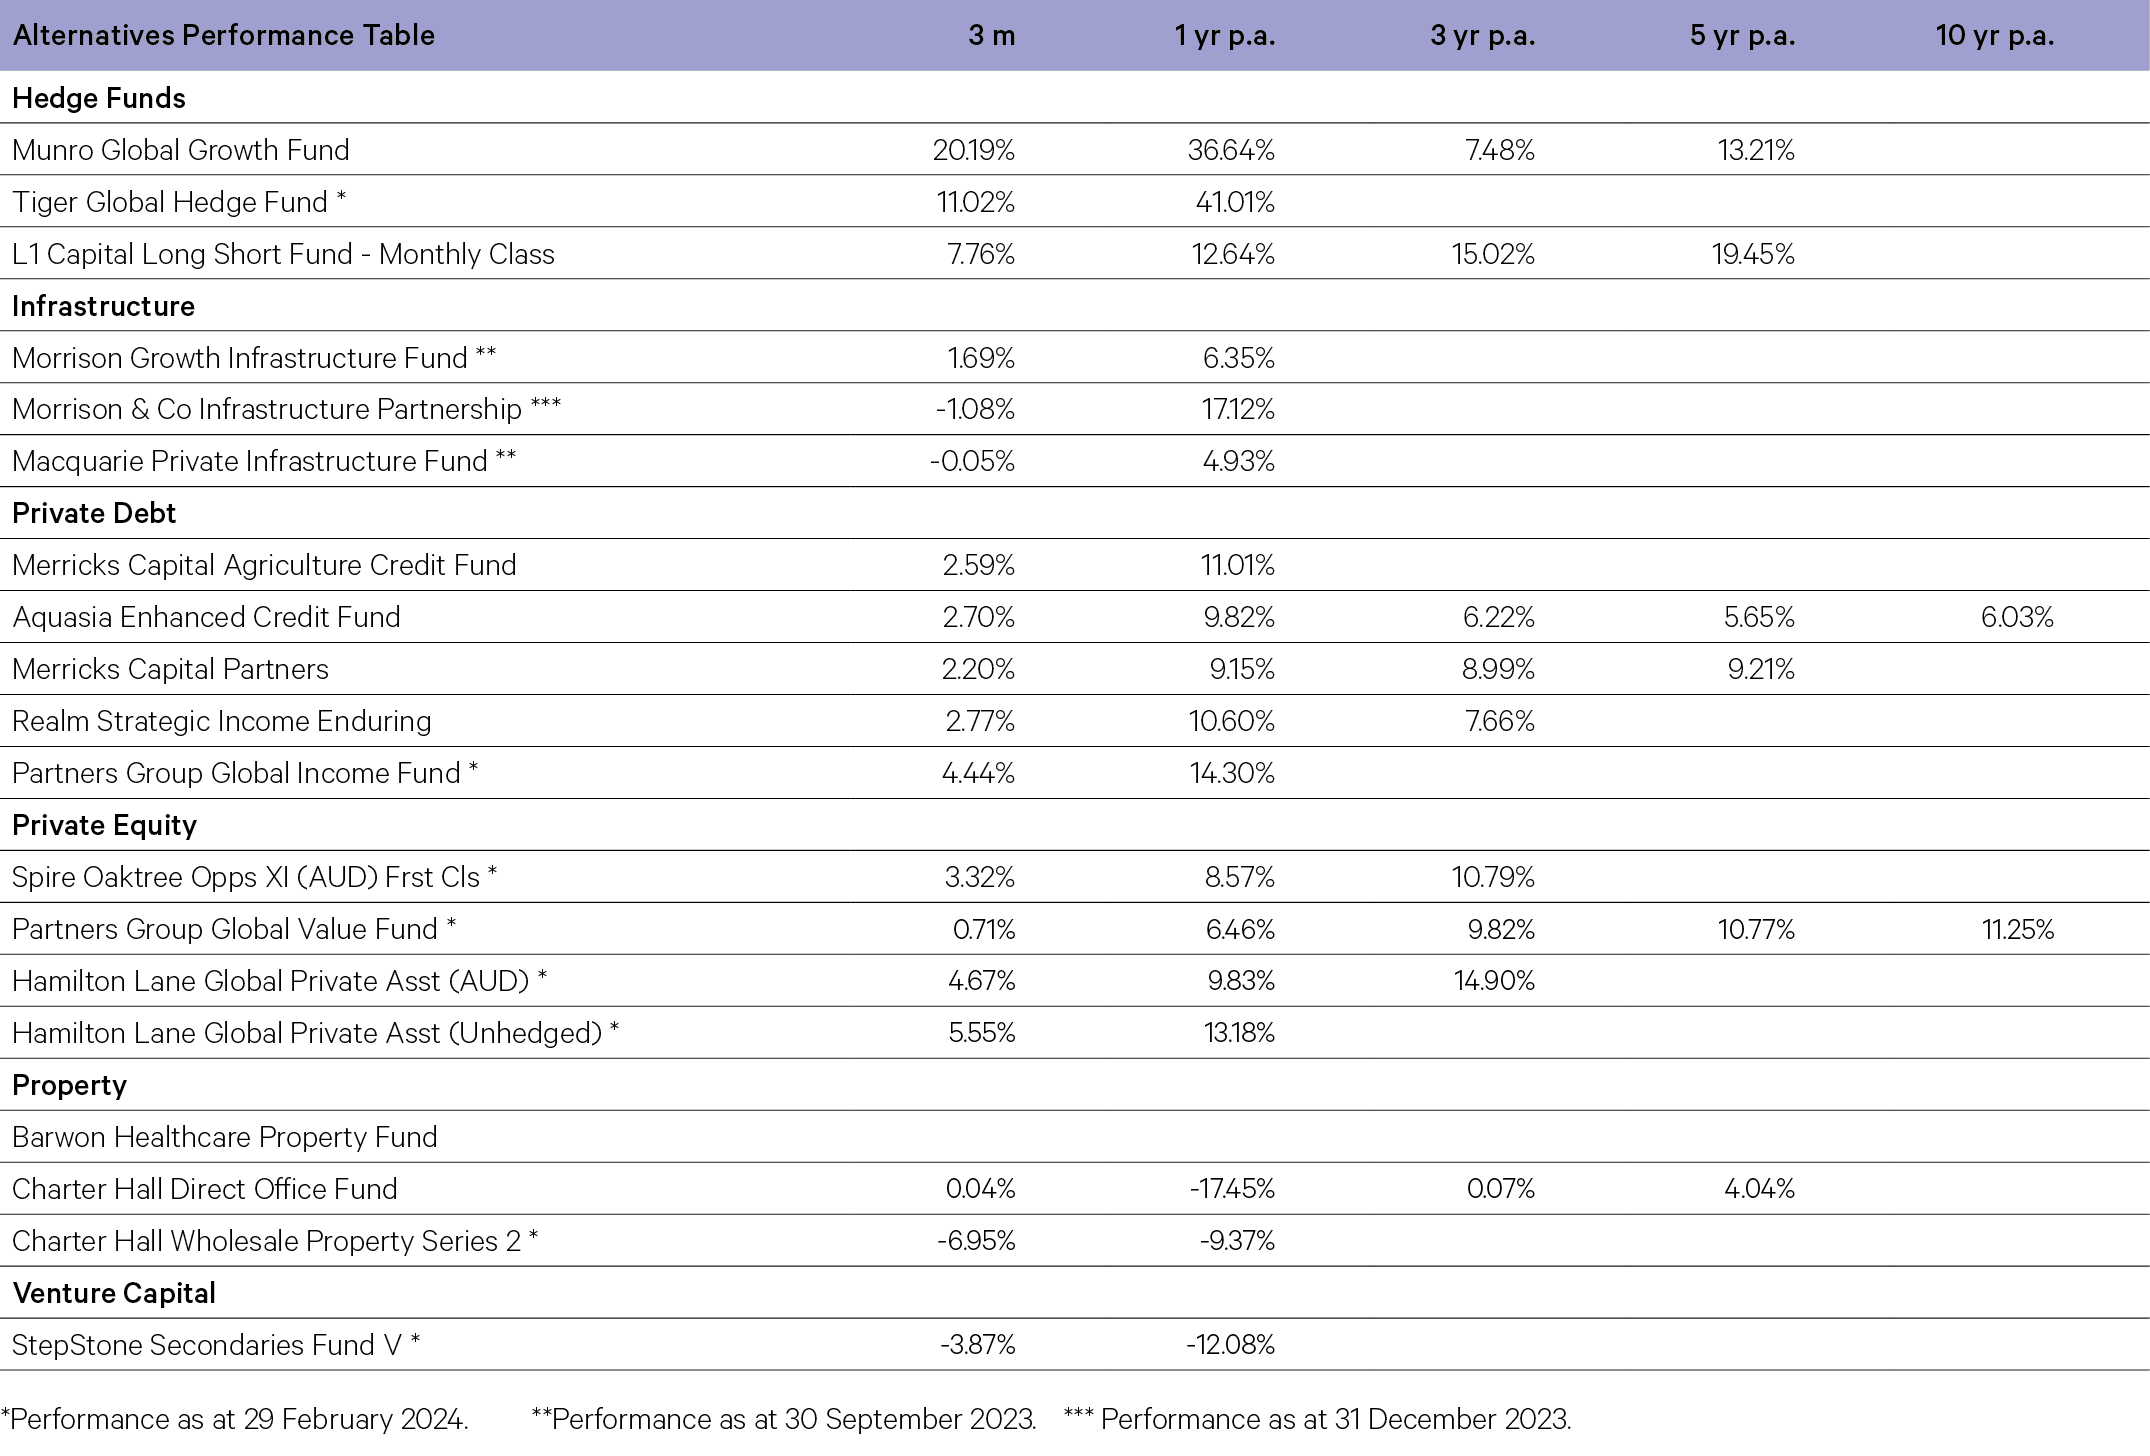Select the 19.45% value for L1 Capital

click(1753, 254)
